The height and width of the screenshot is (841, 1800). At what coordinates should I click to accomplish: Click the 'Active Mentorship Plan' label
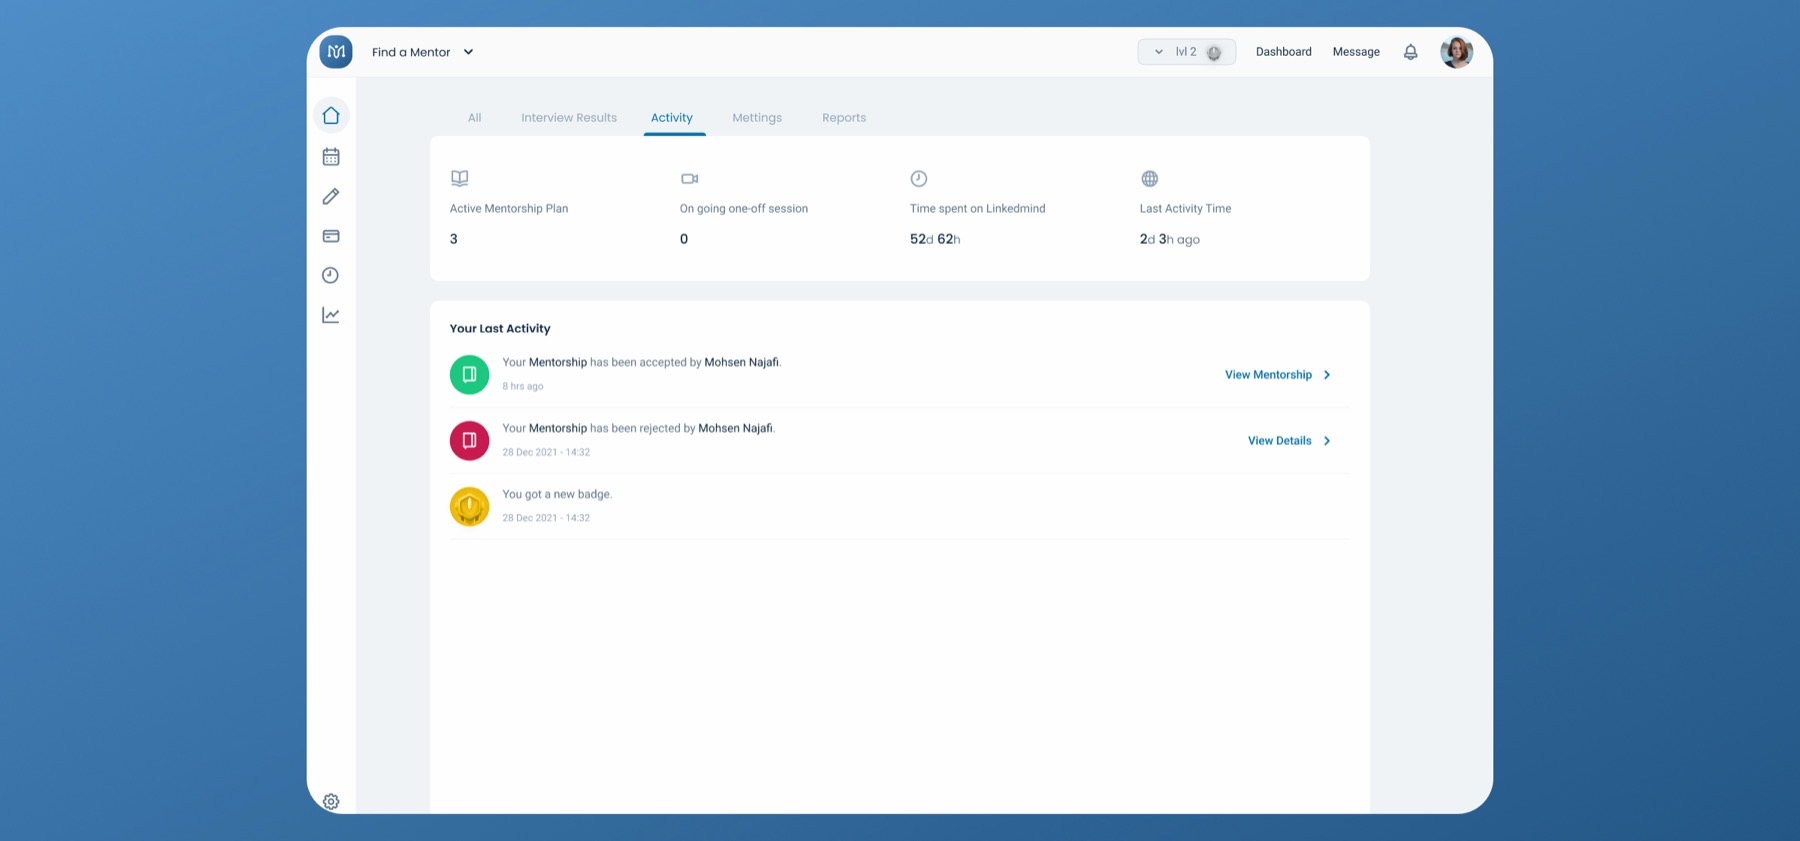(x=509, y=209)
